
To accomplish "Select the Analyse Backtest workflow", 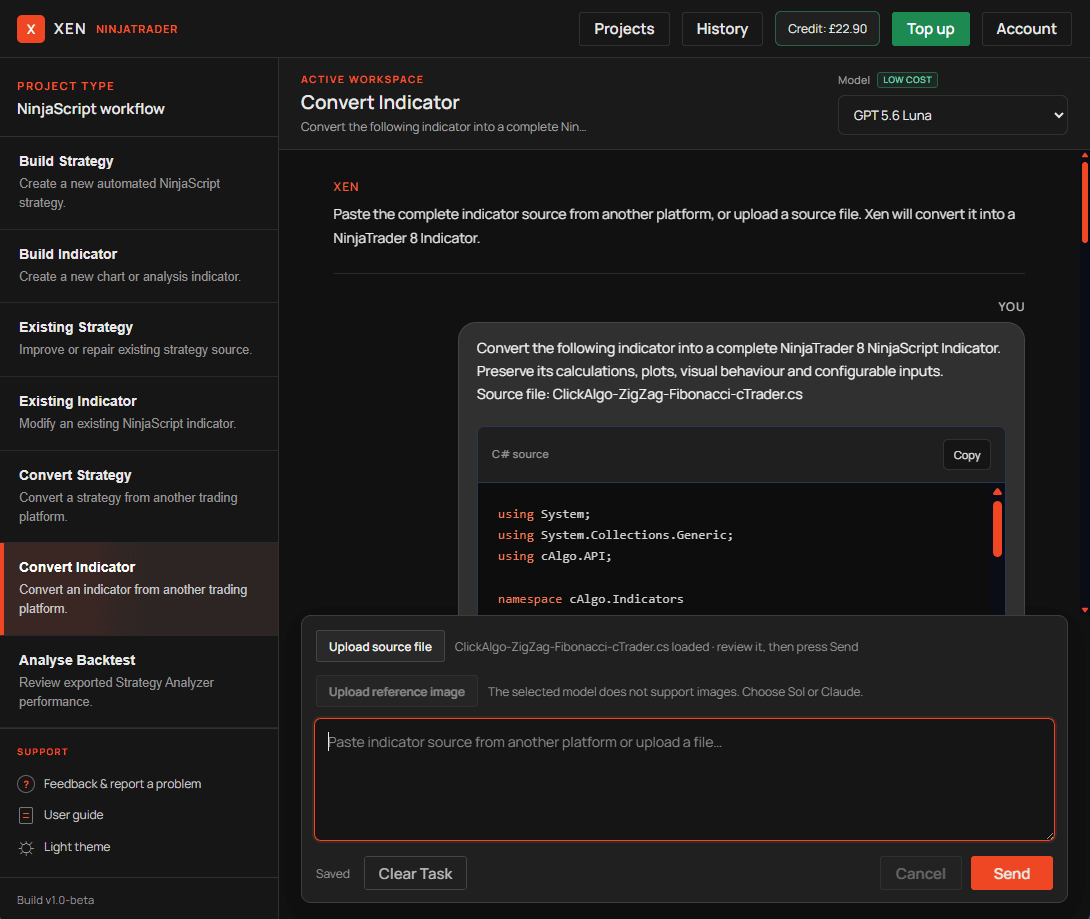I will point(139,681).
